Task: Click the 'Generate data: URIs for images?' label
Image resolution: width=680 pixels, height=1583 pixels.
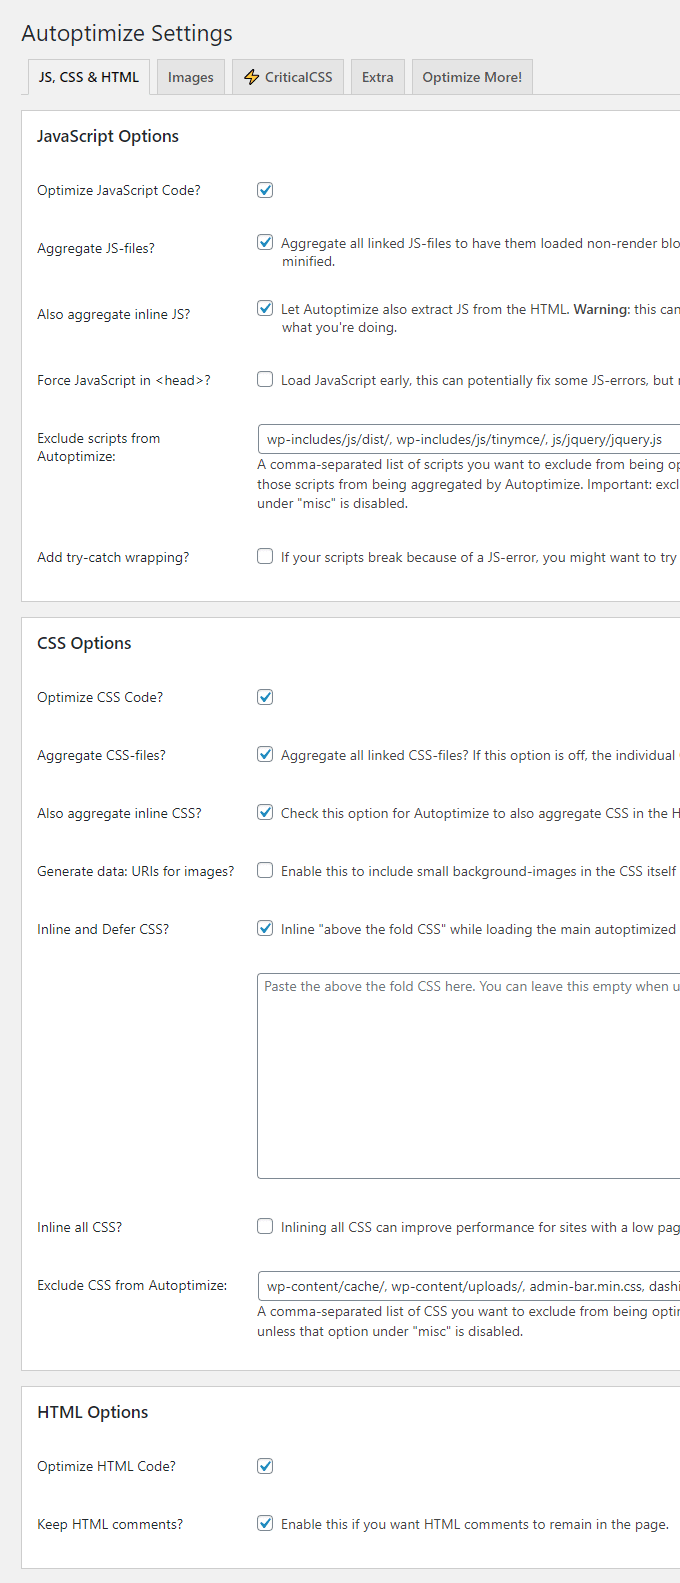Action: 136,871
